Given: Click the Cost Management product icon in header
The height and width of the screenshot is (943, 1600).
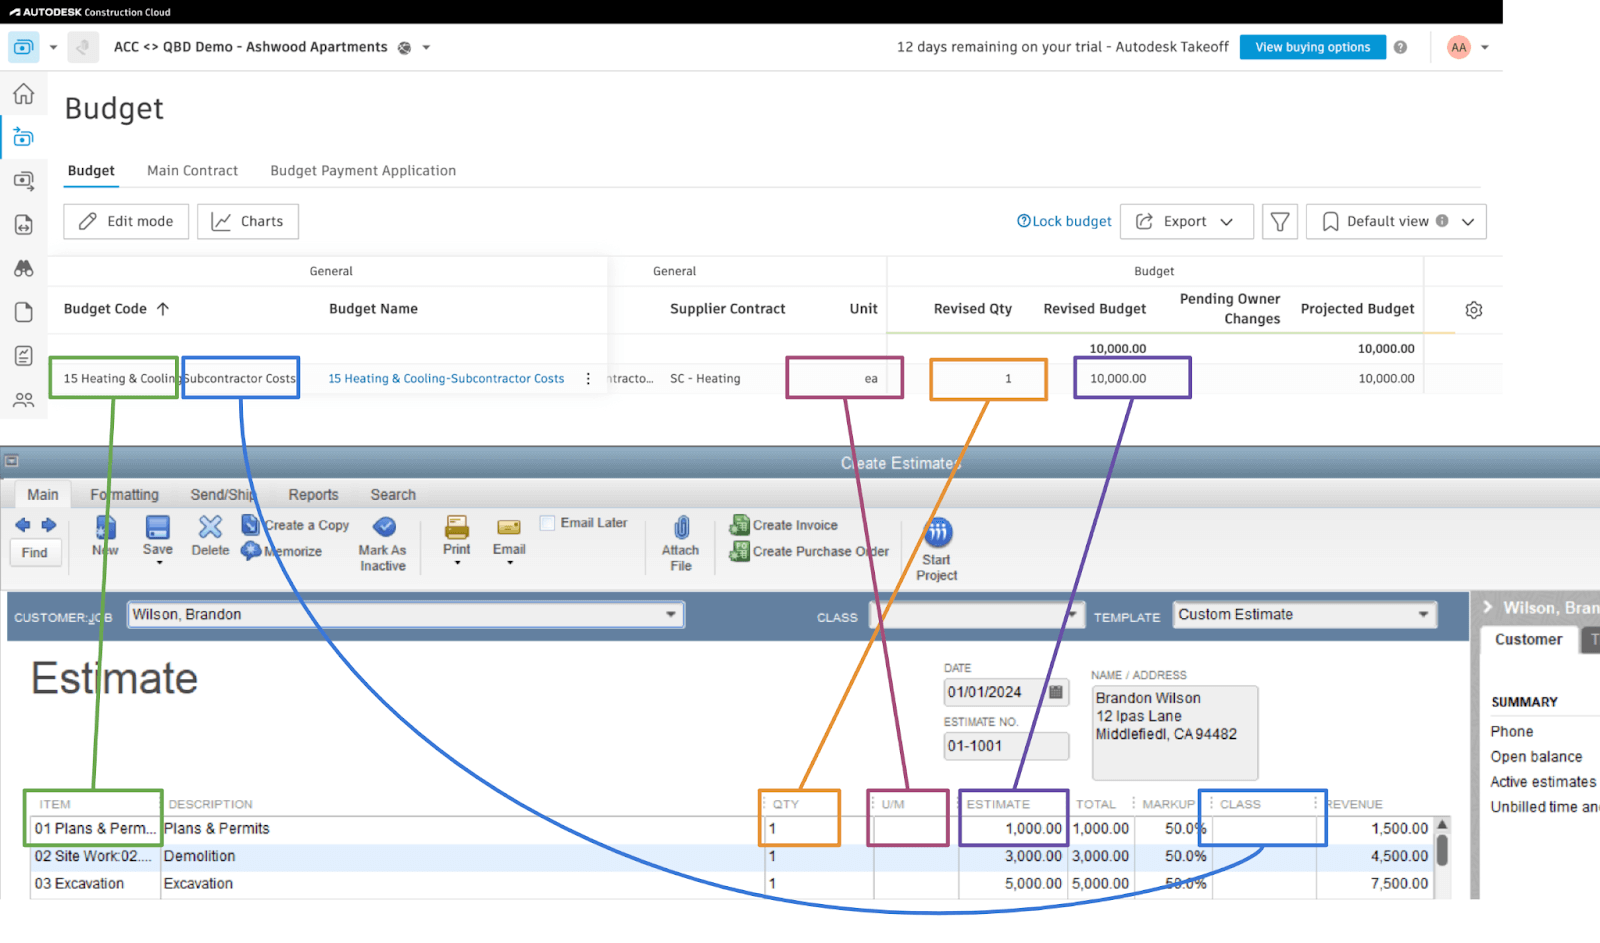Looking at the screenshot, I should pyautogui.click(x=23, y=47).
